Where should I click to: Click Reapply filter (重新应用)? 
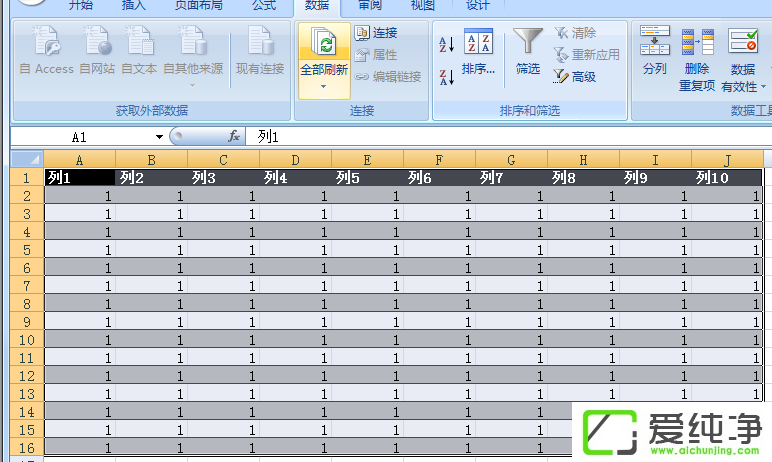point(586,55)
